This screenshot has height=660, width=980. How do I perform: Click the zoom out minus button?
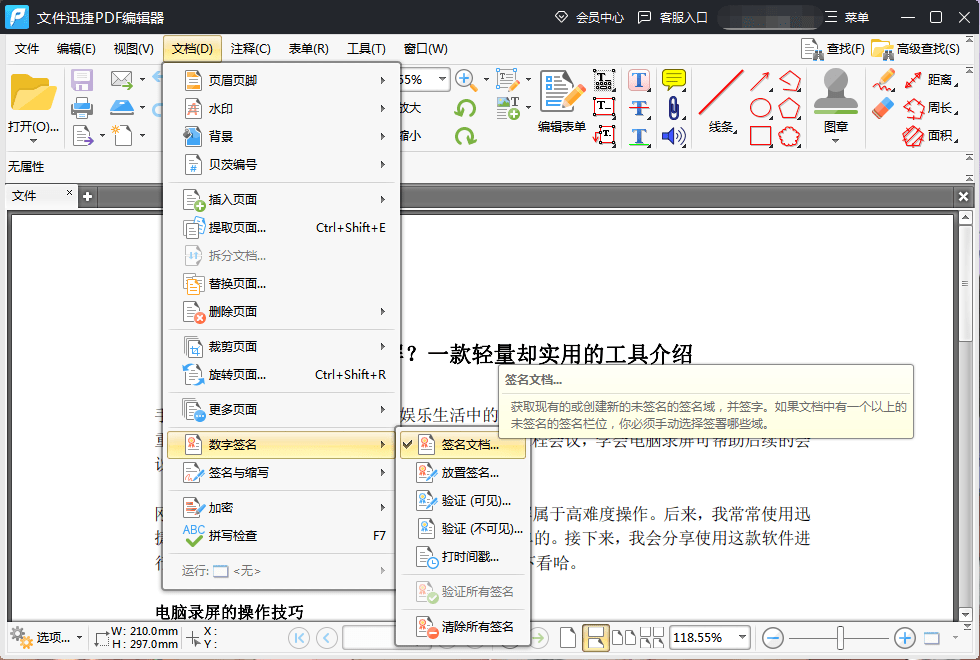(x=773, y=638)
